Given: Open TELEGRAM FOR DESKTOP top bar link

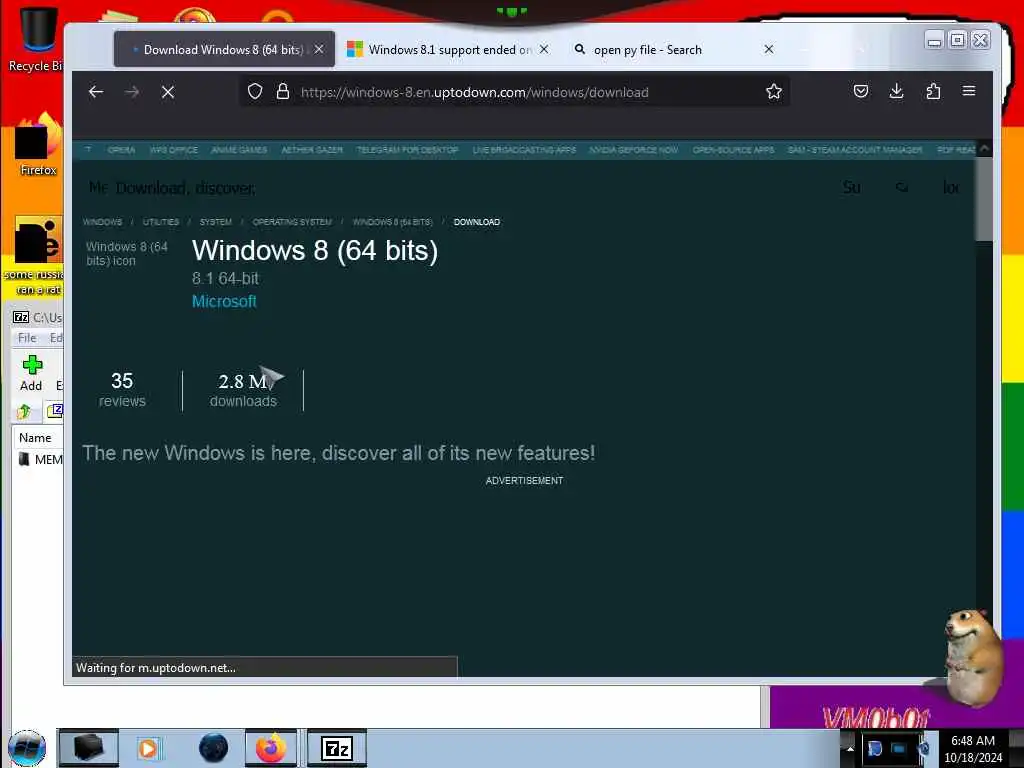Looking at the screenshot, I should 408,150.
